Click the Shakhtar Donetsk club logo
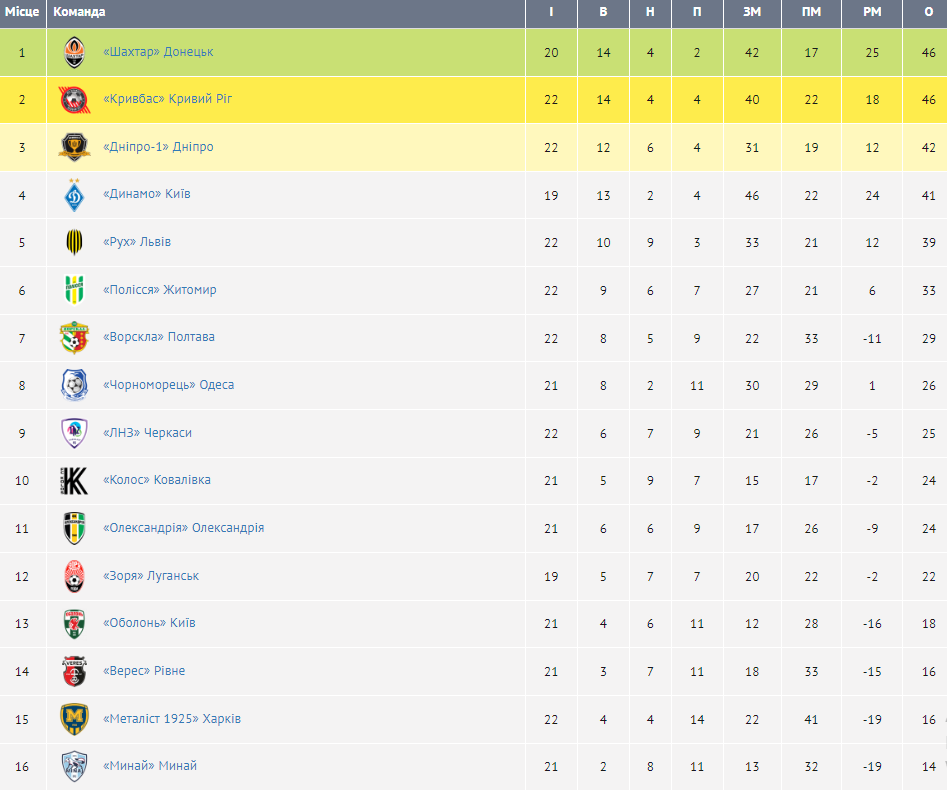The image size is (947, 791). point(75,52)
